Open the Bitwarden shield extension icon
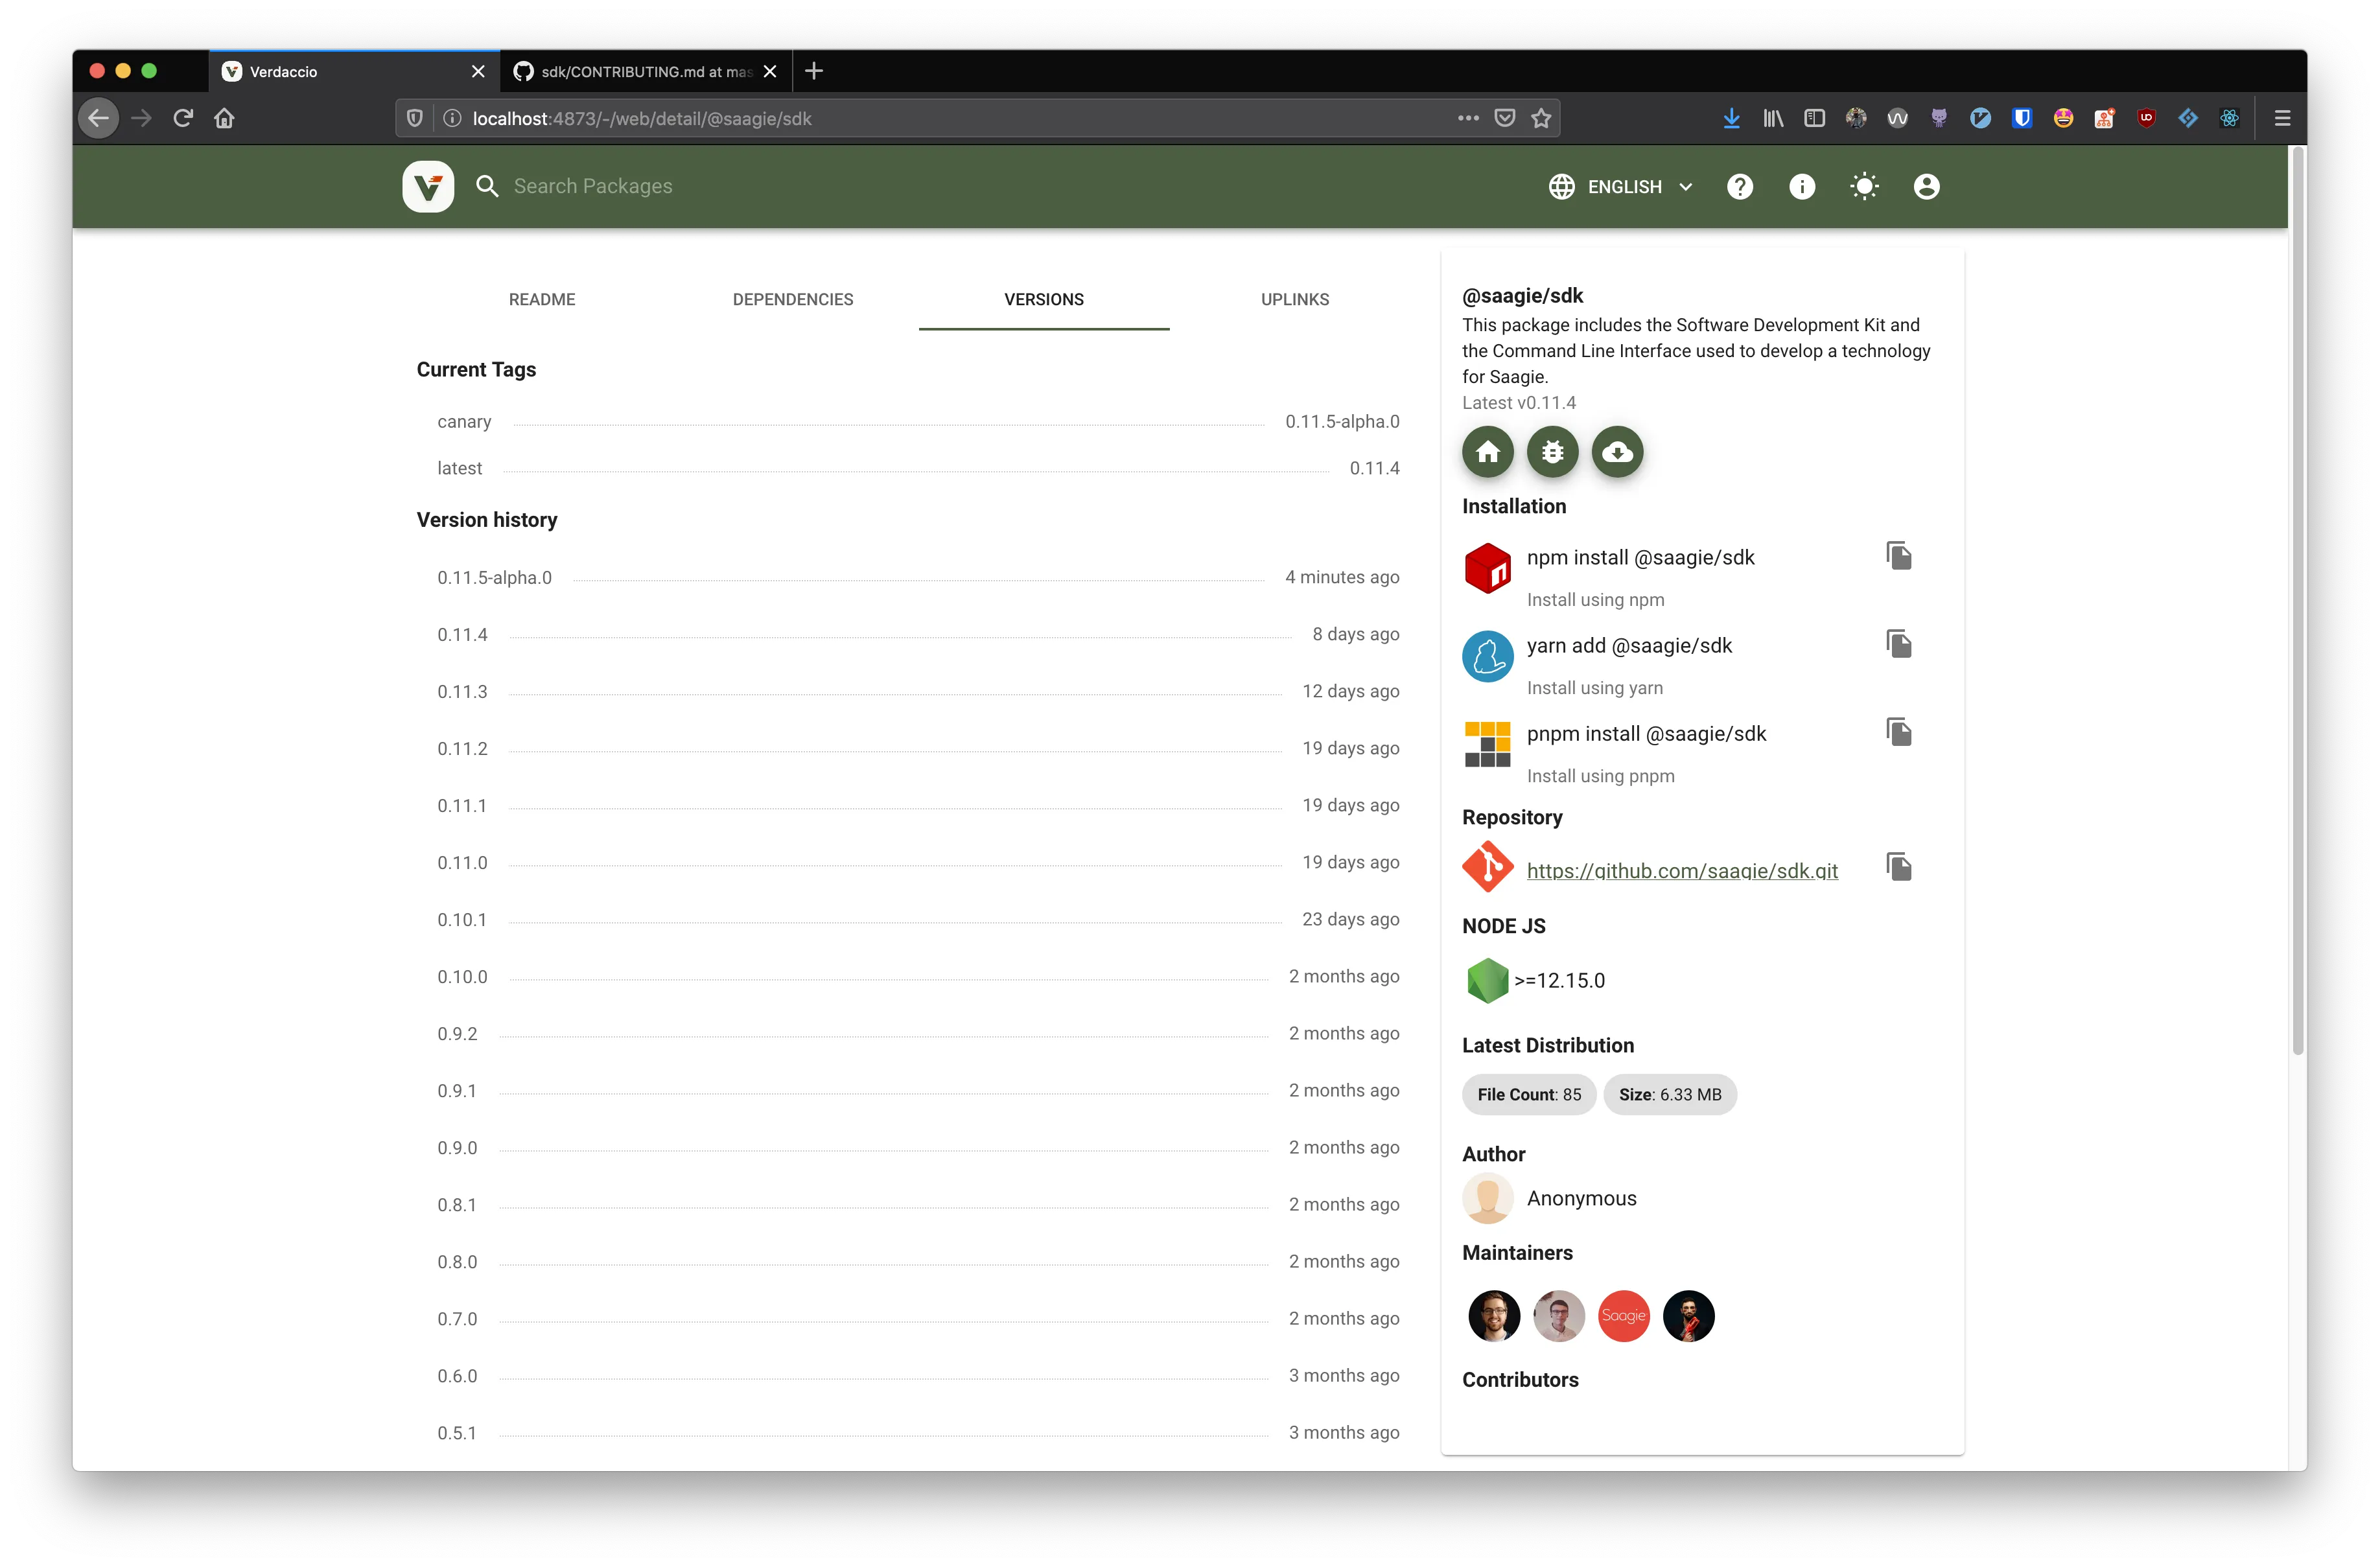The image size is (2380, 1567). [2022, 118]
